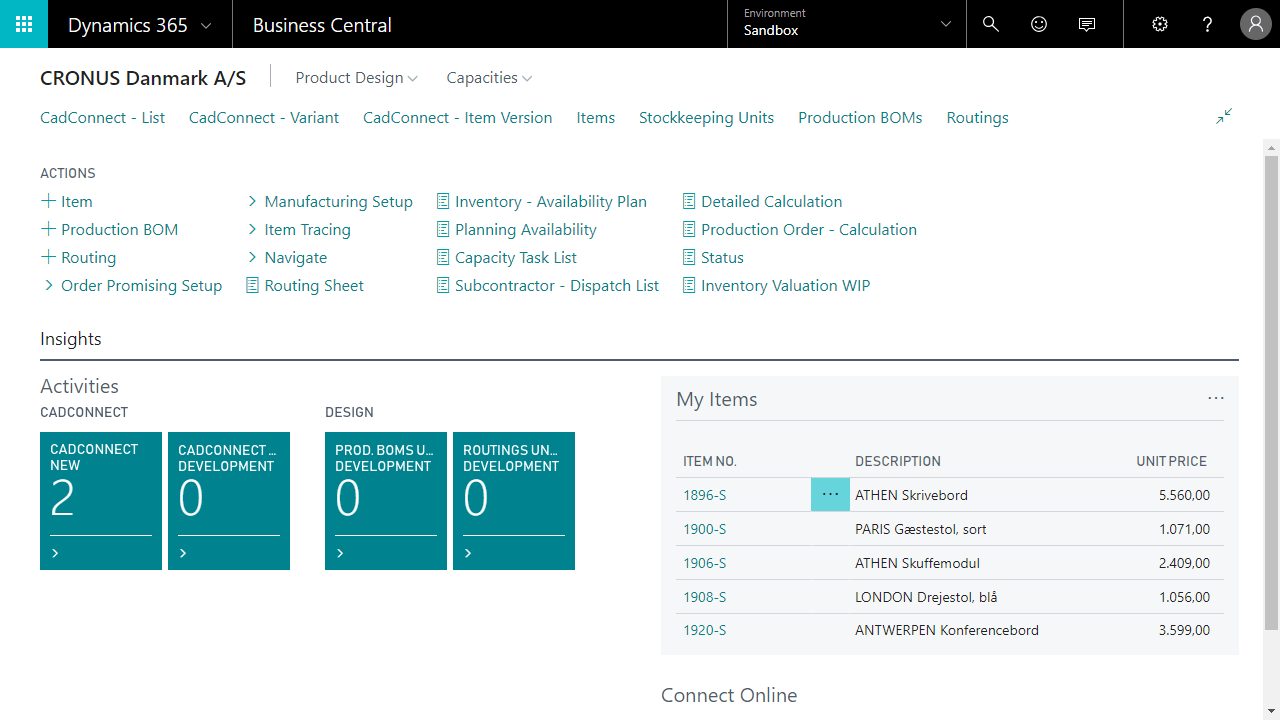Click the Business Central title
This screenshot has height=720, width=1280.
[322, 25]
